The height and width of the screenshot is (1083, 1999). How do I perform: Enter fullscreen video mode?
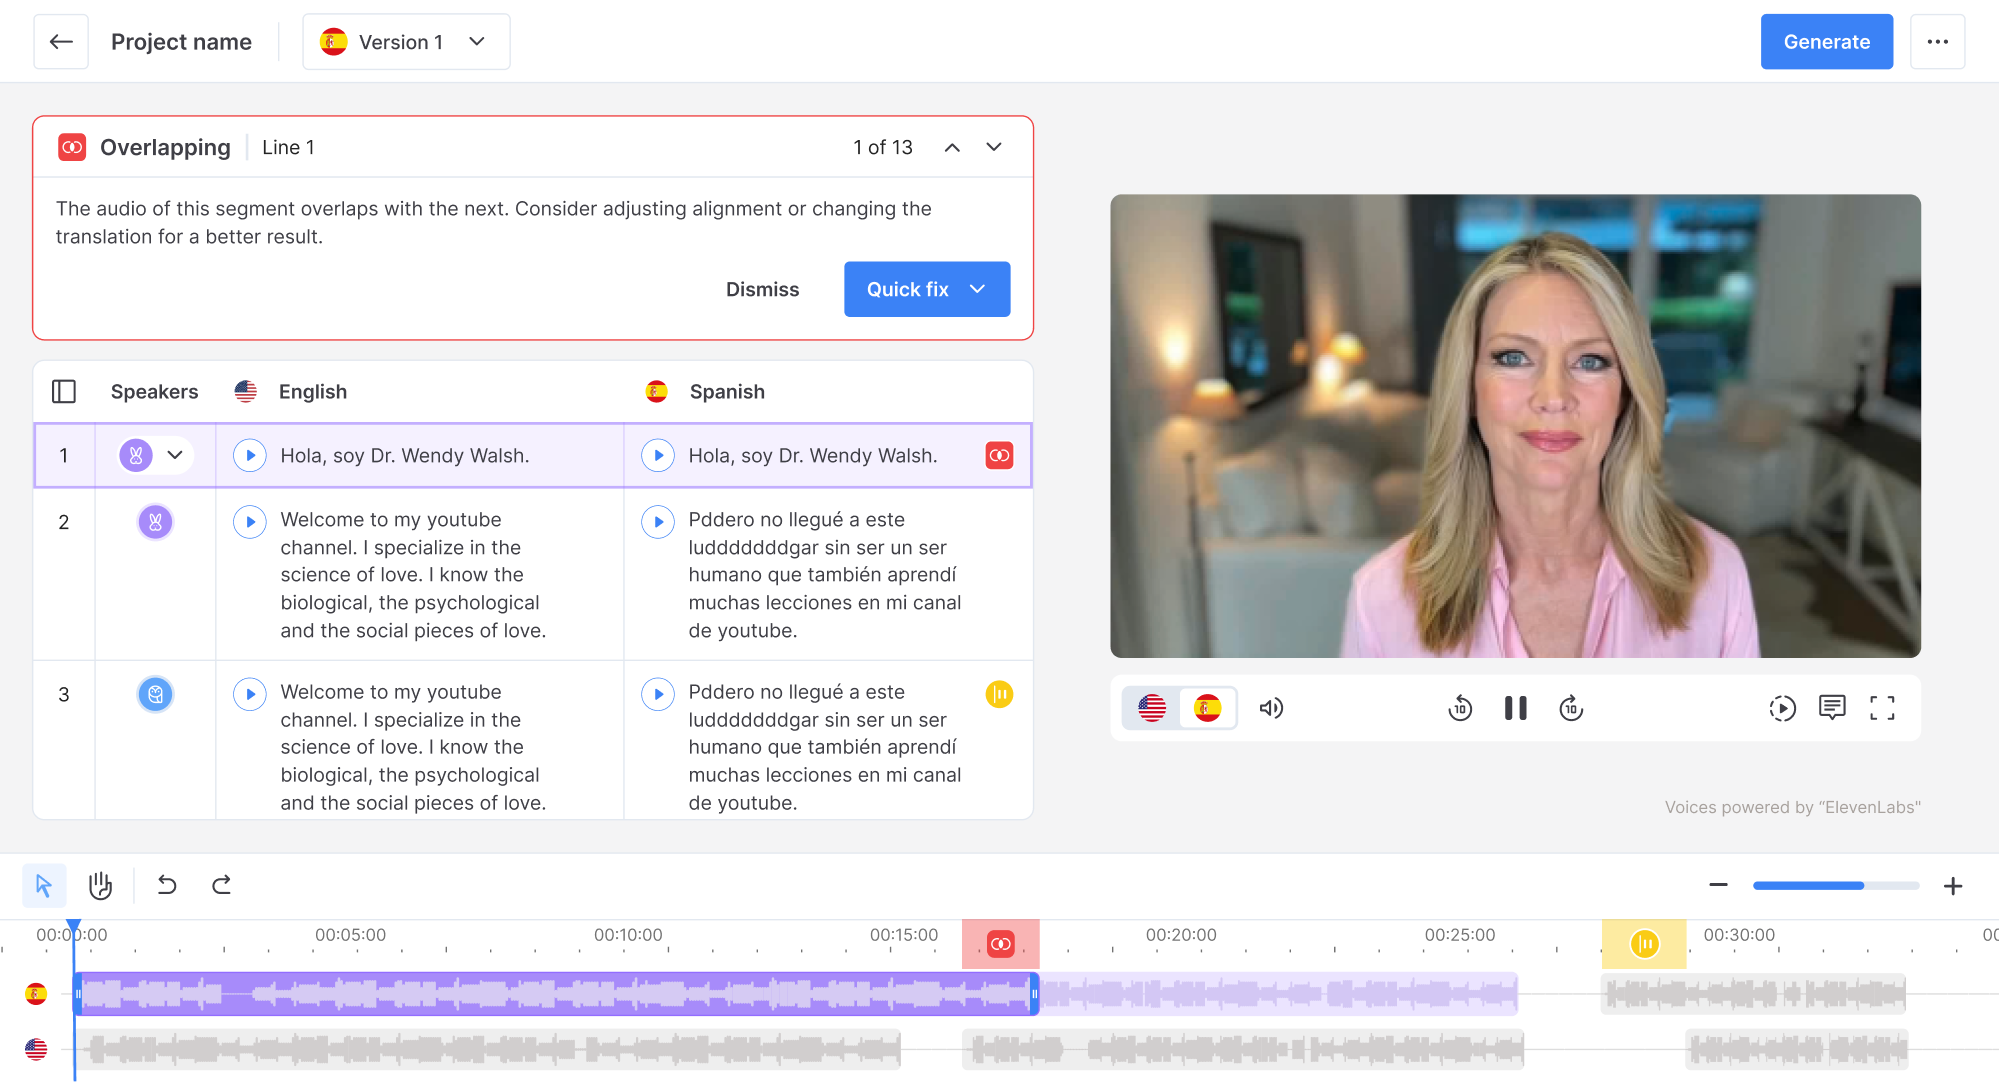tap(1882, 708)
